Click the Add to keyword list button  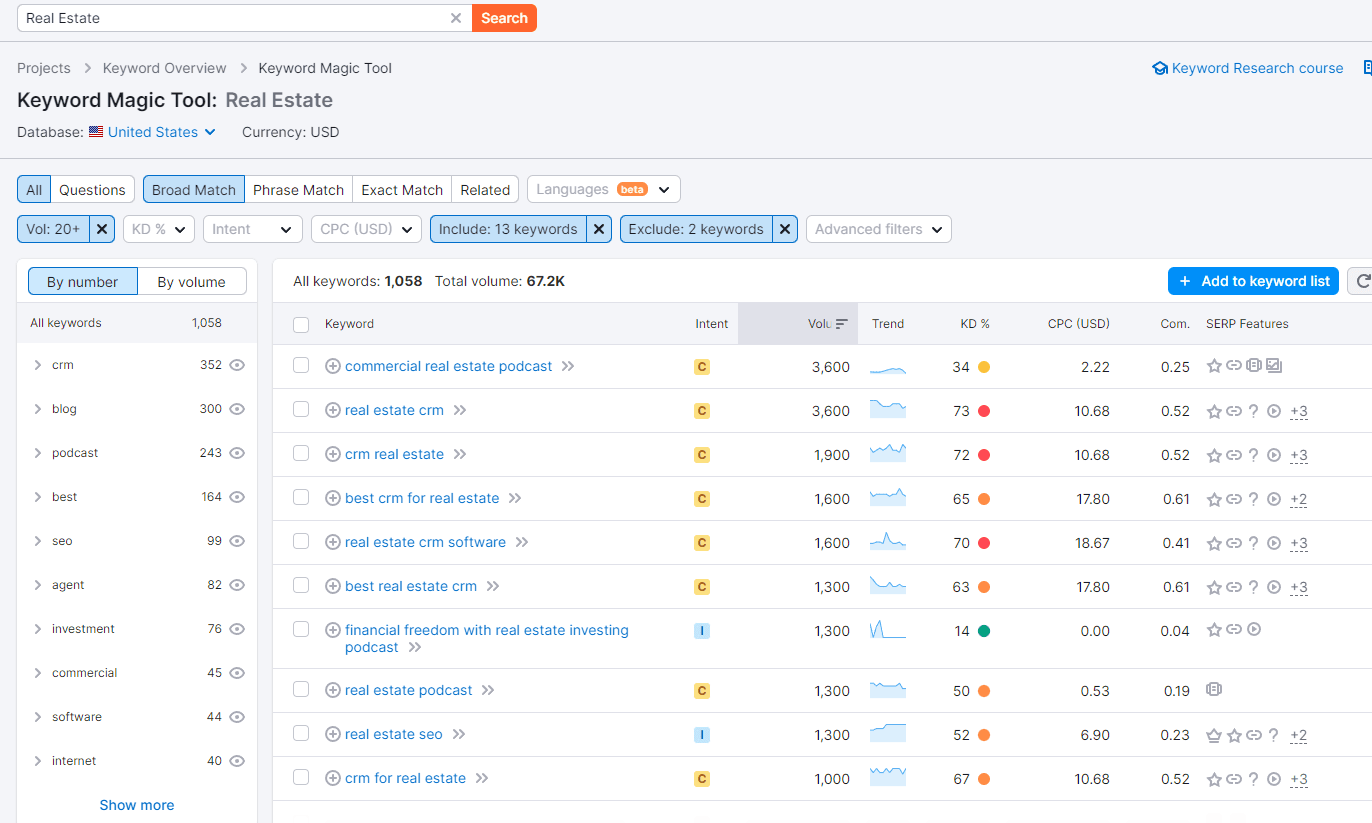pyautogui.click(x=1253, y=281)
